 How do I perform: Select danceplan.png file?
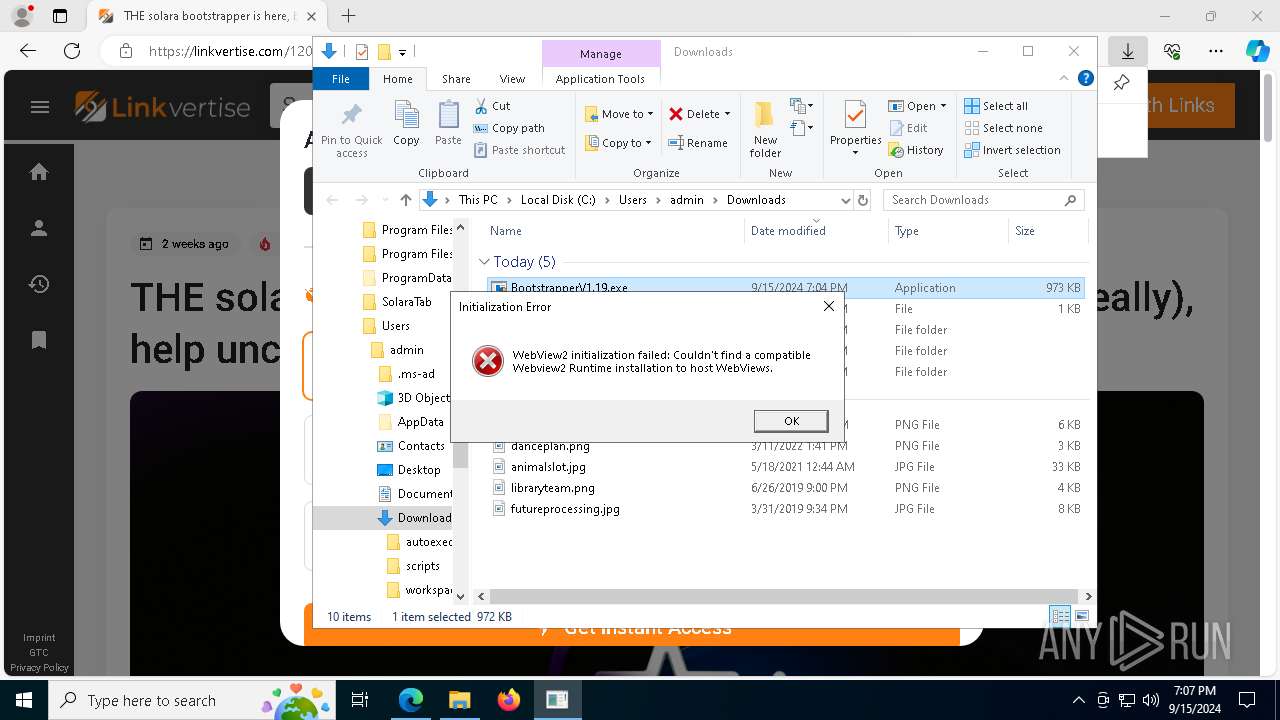[x=550, y=446]
